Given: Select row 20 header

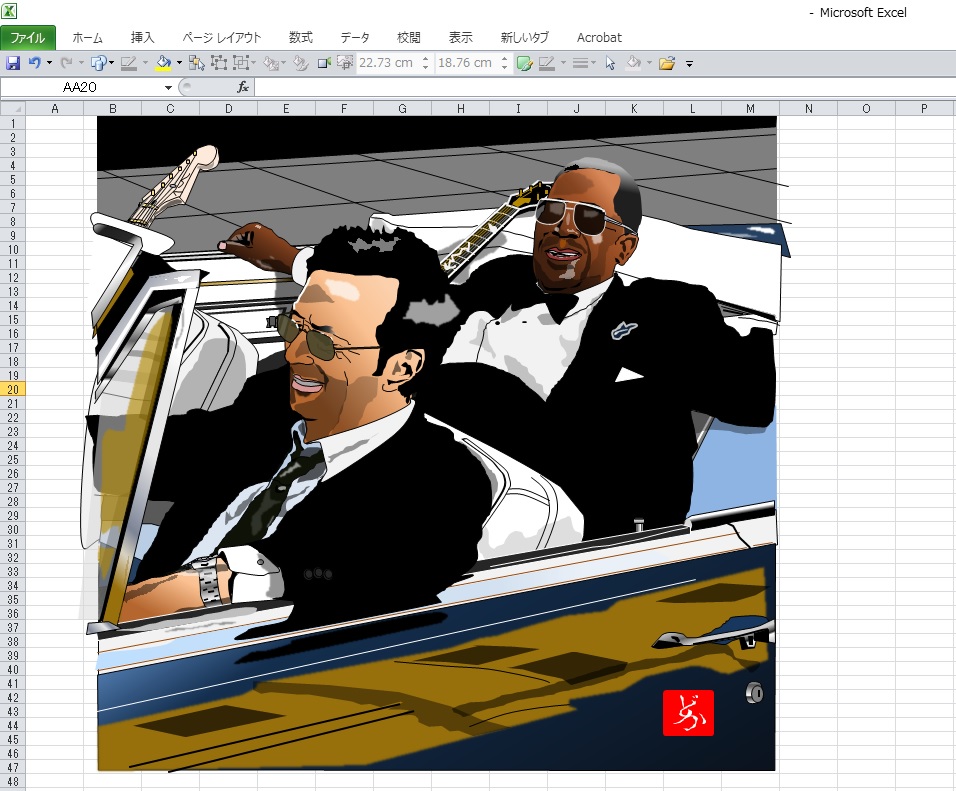Looking at the screenshot, I should click(x=12, y=390).
